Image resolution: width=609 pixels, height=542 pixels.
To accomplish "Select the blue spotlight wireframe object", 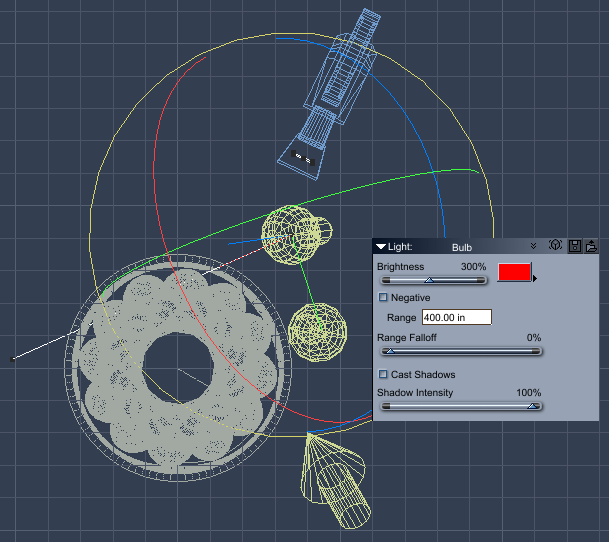I will click(x=331, y=93).
